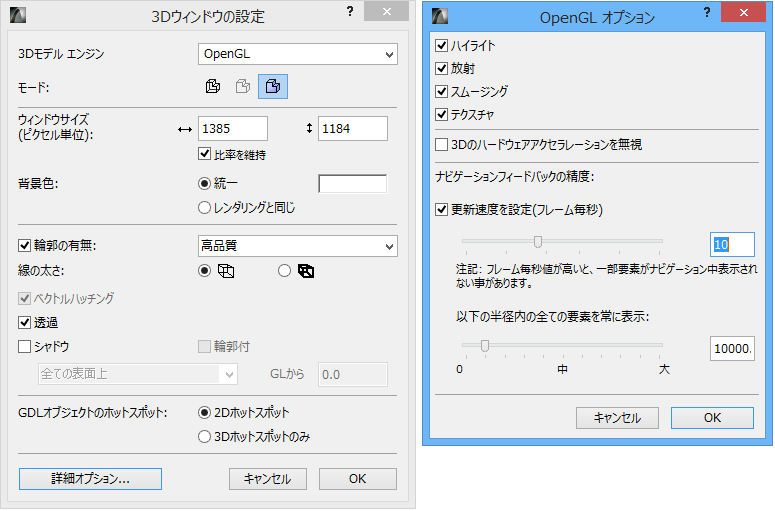The image size is (775, 511).
Task: Click the white background color swatch
Action: (x=353, y=184)
